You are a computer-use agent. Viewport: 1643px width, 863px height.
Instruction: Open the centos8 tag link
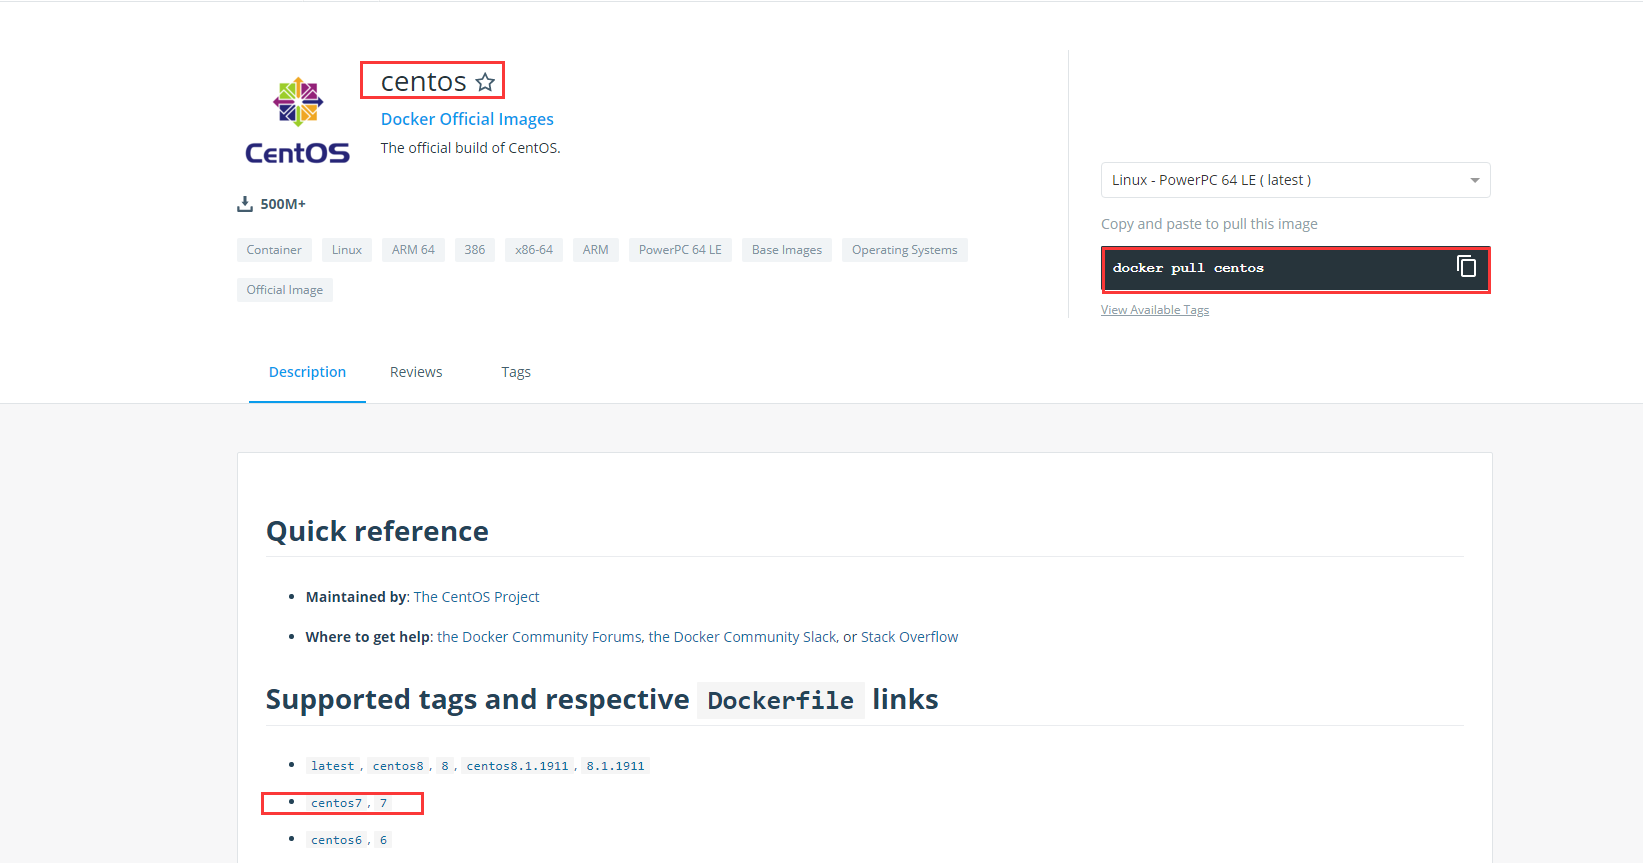(398, 766)
